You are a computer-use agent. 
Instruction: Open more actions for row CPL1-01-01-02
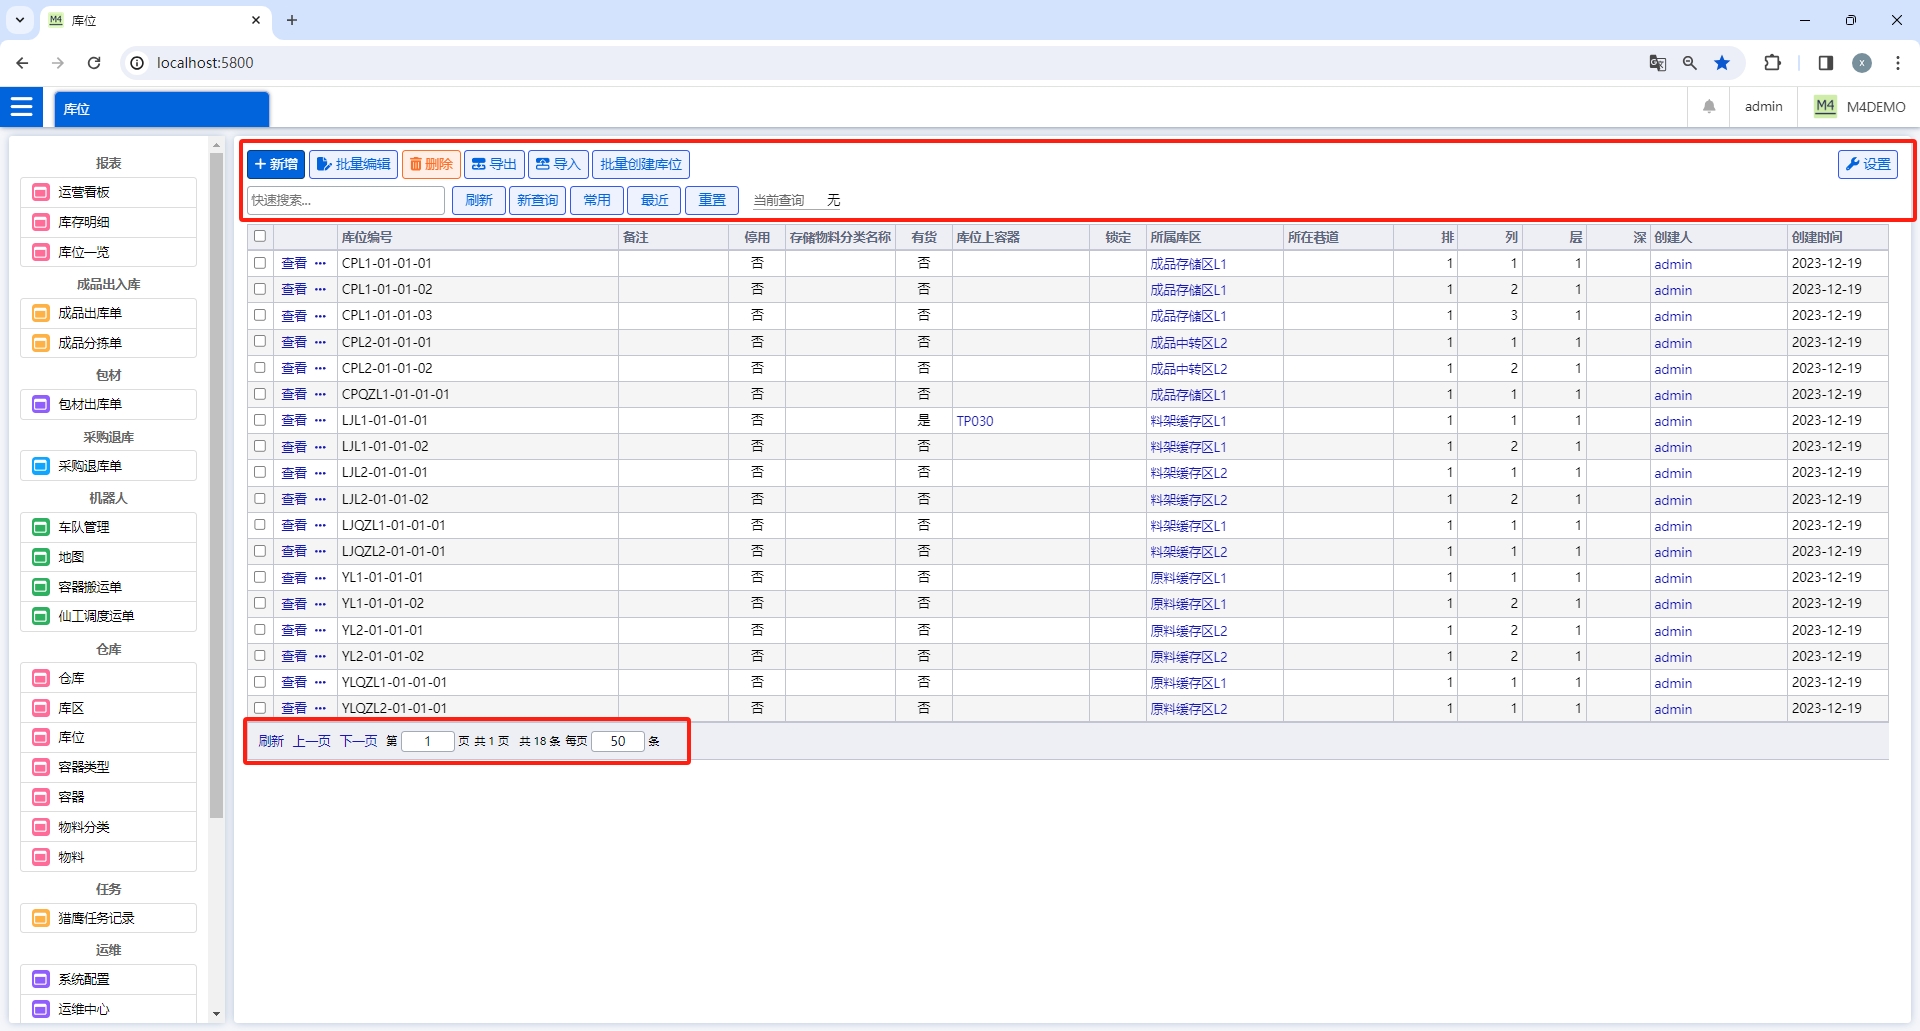(x=320, y=290)
